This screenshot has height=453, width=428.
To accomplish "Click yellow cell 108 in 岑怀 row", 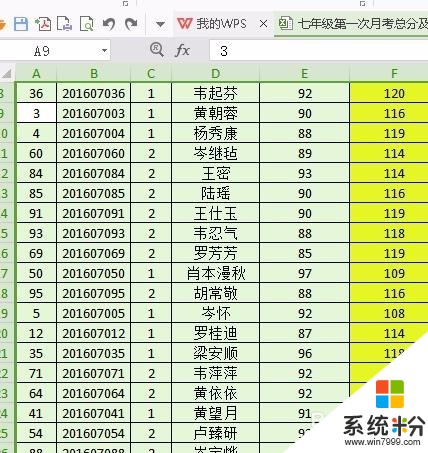I will (x=389, y=313).
